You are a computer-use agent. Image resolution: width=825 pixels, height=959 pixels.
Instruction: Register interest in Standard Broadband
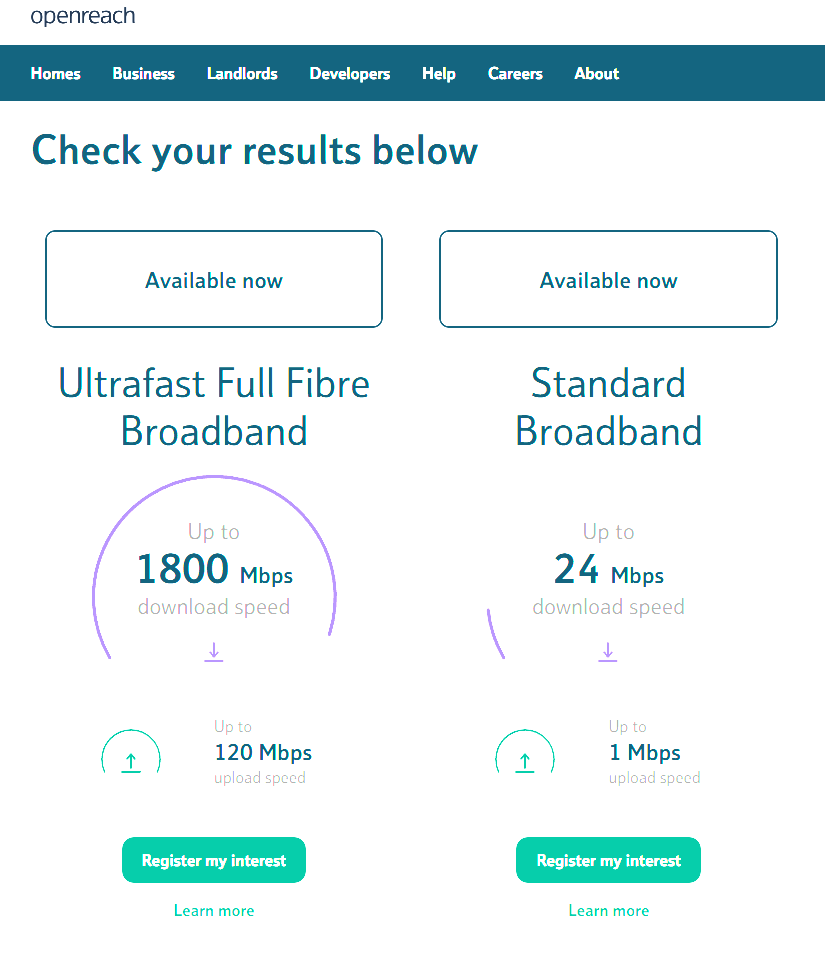tap(608, 860)
